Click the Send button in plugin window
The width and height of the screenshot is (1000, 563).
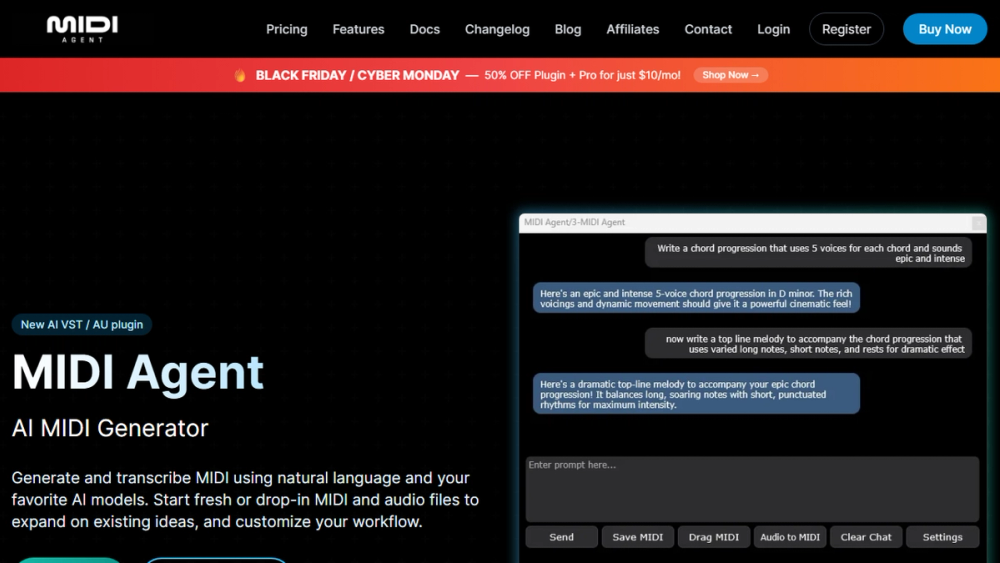coord(561,537)
